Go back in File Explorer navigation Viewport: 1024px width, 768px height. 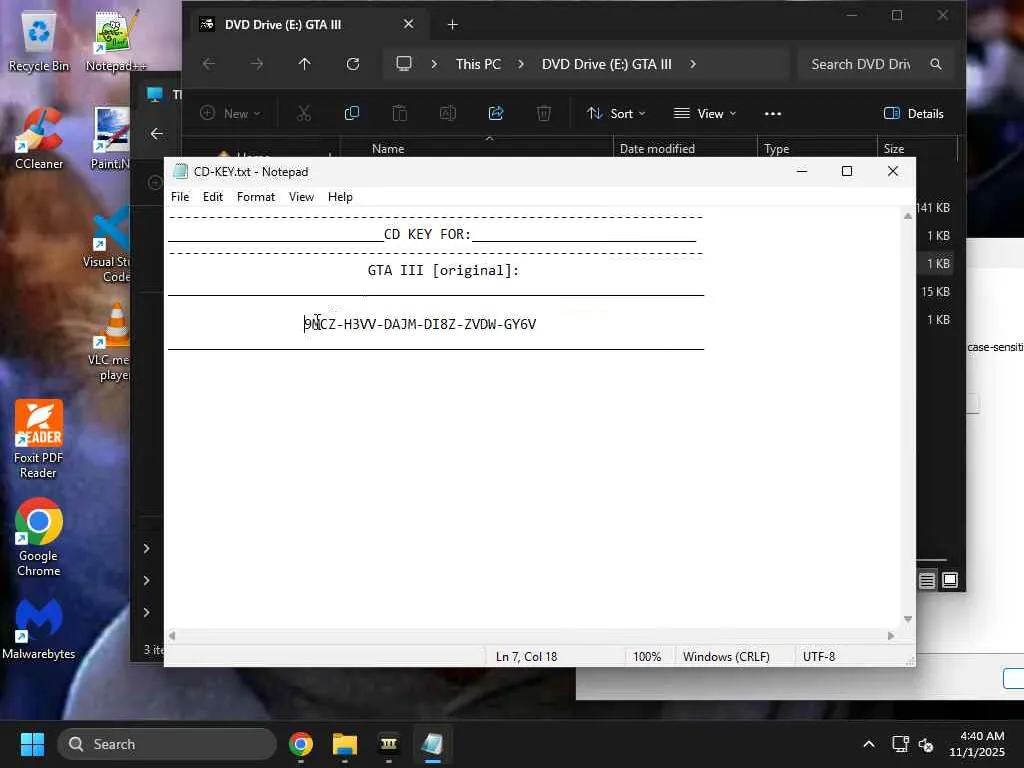(x=209, y=64)
